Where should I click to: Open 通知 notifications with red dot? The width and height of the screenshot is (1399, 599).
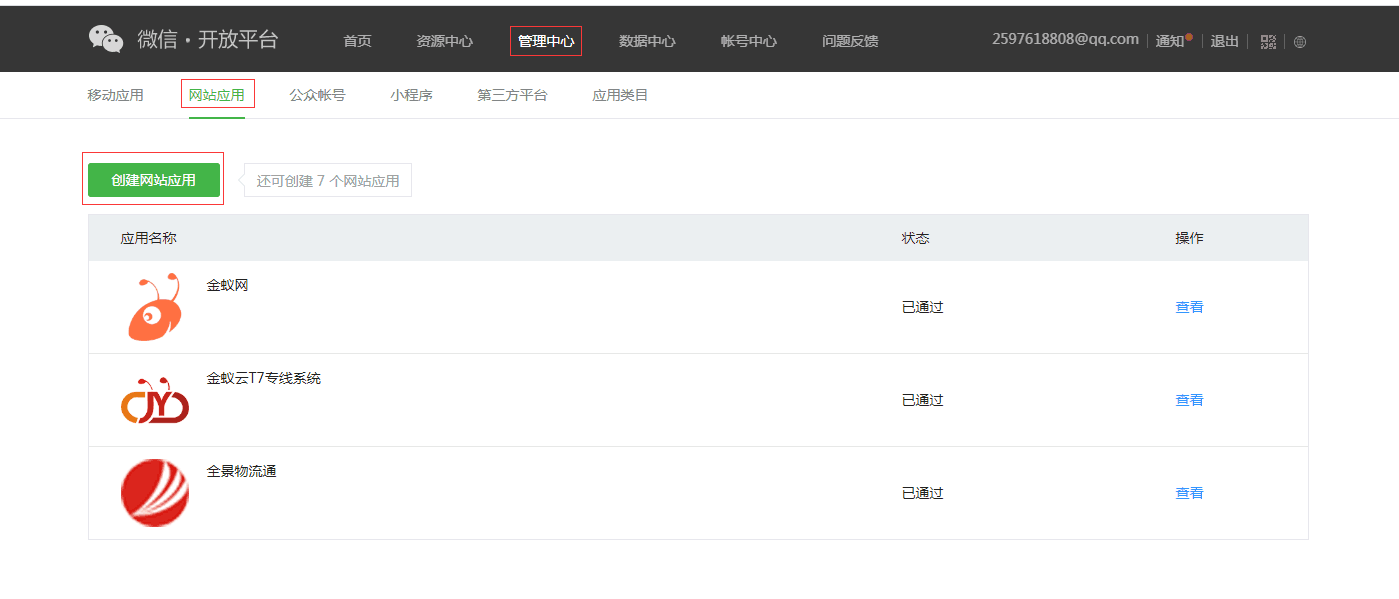point(1172,41)
